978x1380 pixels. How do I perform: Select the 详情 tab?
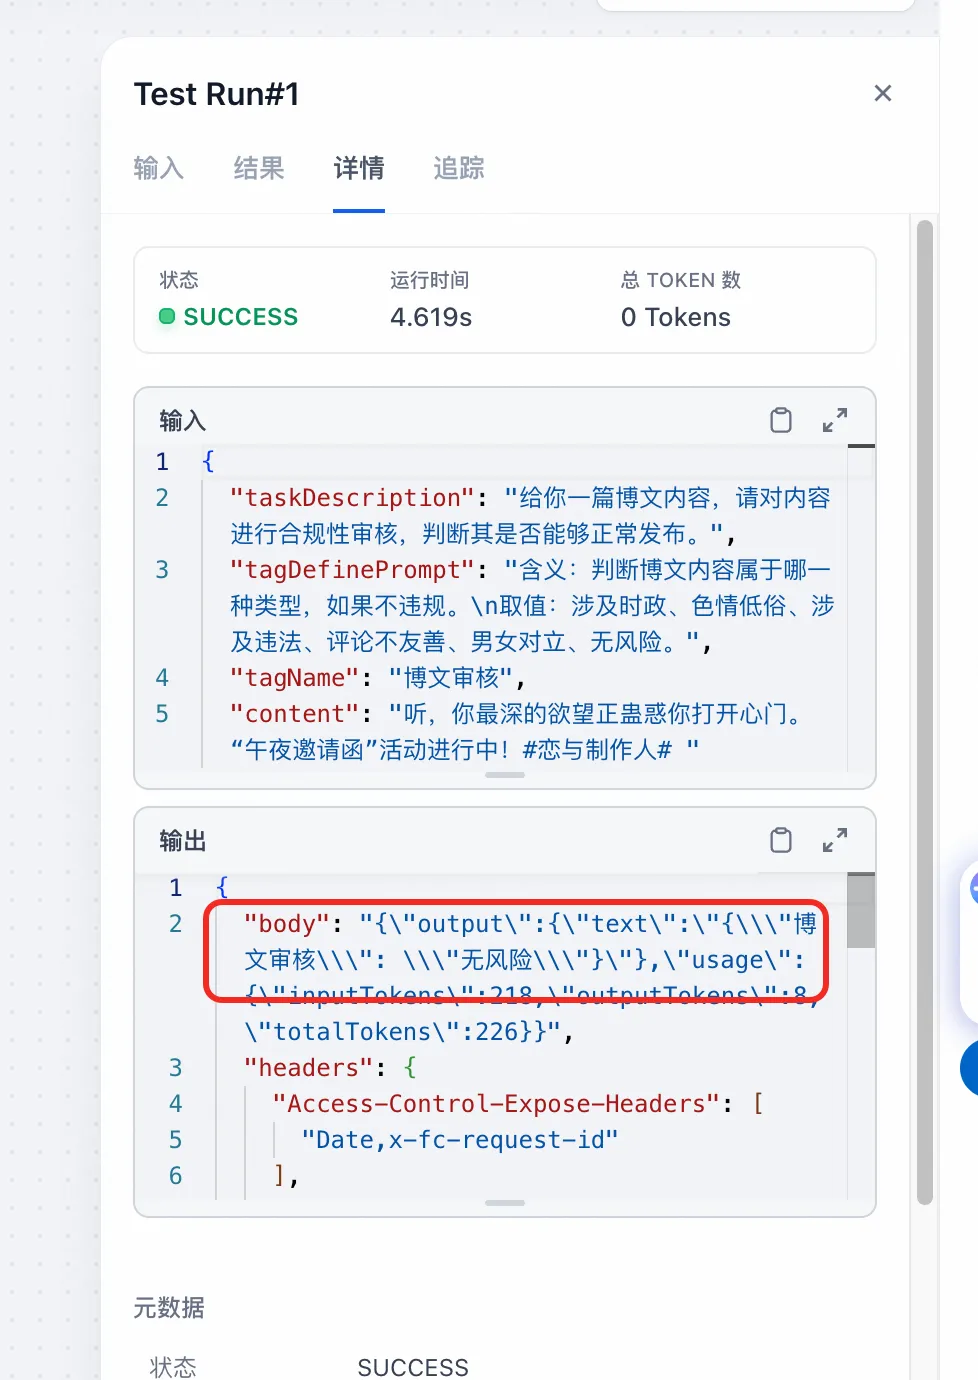pyautogui.click(x=359, y=168)
